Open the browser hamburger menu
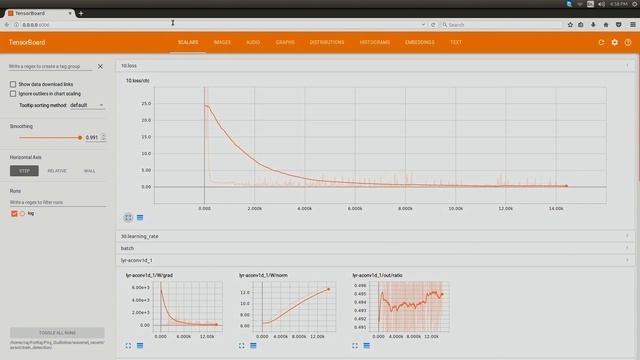 pyautogui.click(x=633, y=25)
